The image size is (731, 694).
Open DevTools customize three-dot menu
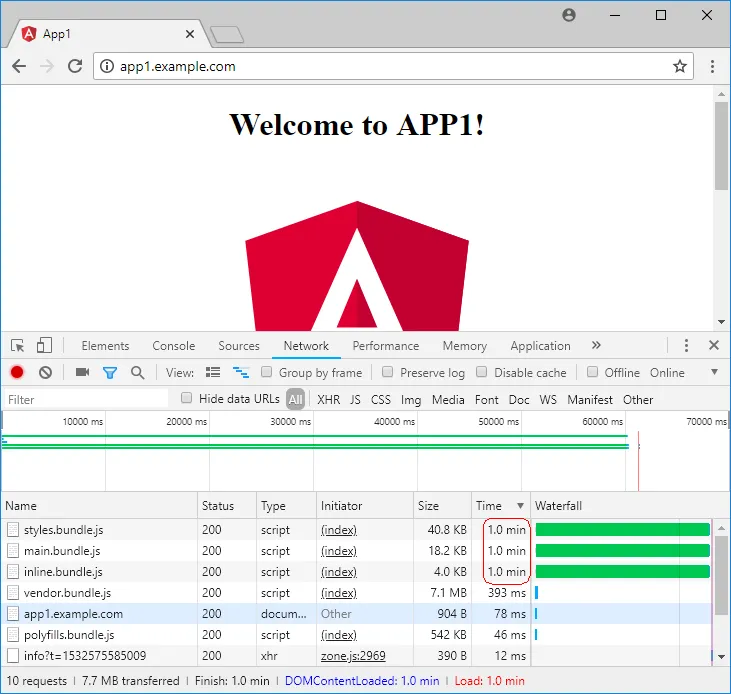coord(686,345)
